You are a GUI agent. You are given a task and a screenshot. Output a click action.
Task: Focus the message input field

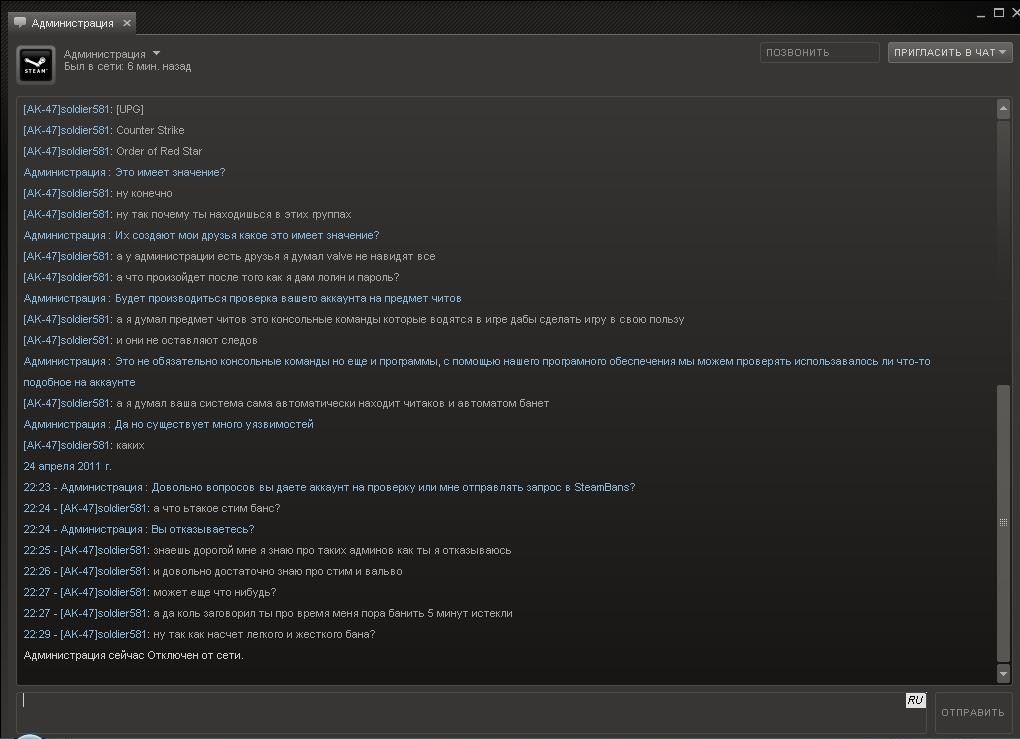tap(472, 712)
